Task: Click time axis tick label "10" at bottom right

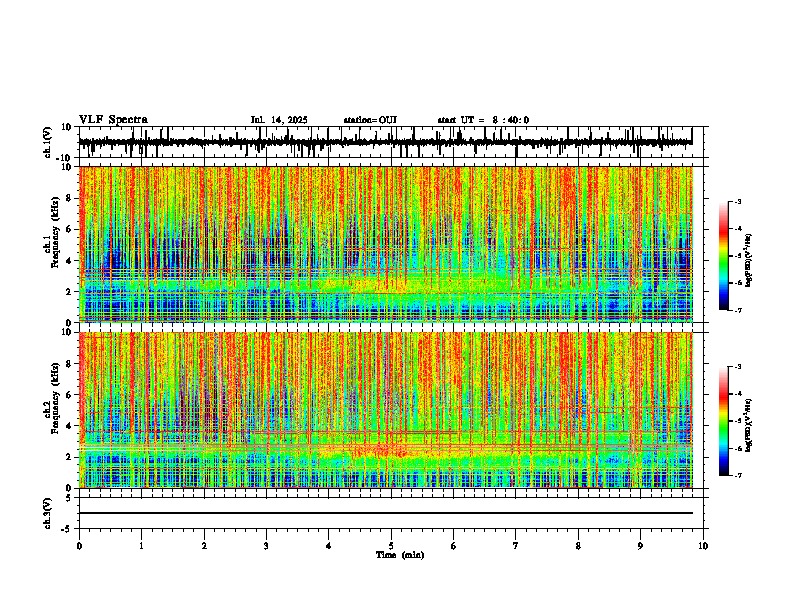Action: pyautogui.click(x=703, y=546)
